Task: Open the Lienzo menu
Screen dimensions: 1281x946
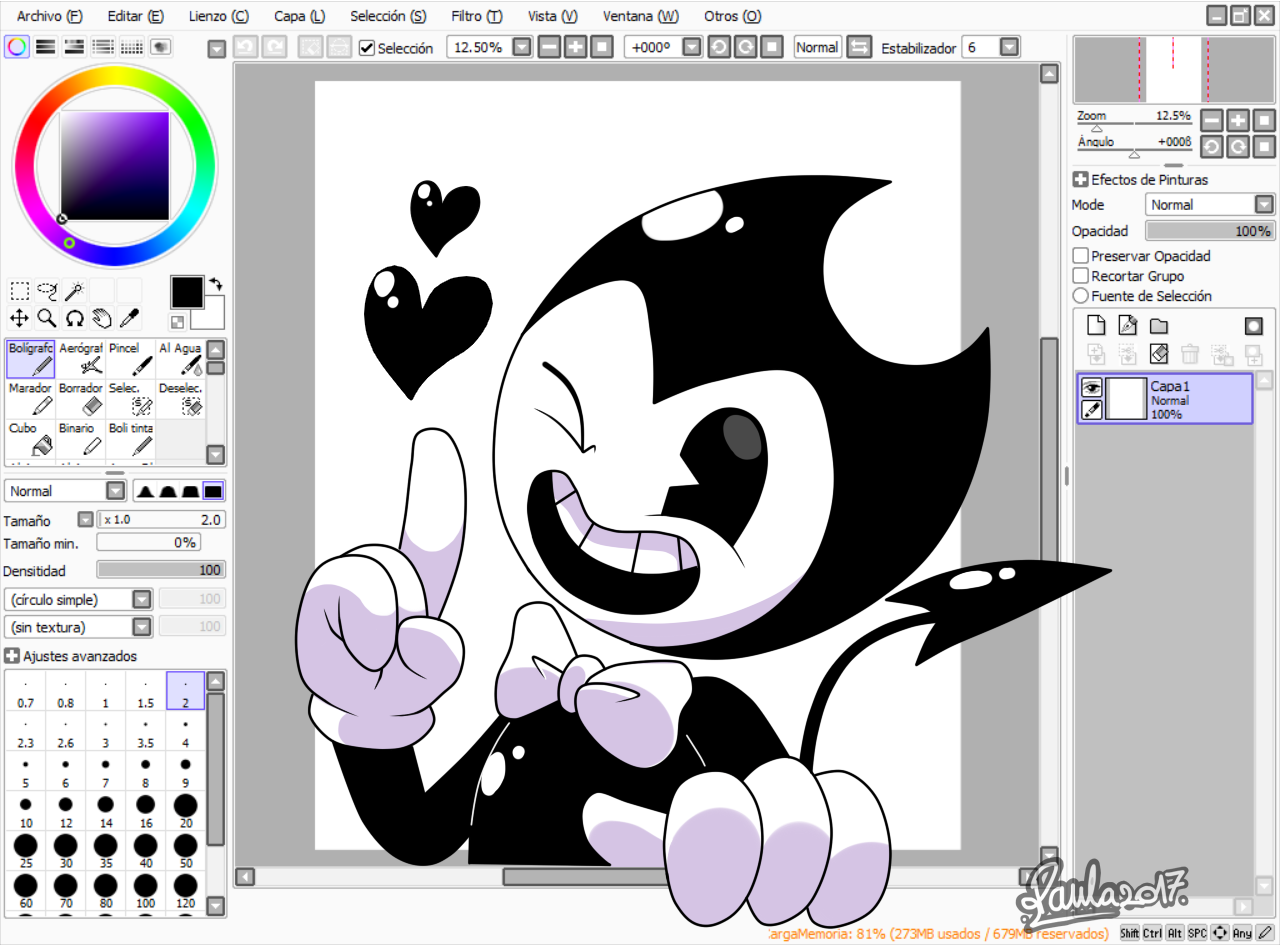Action: [219, 16]
